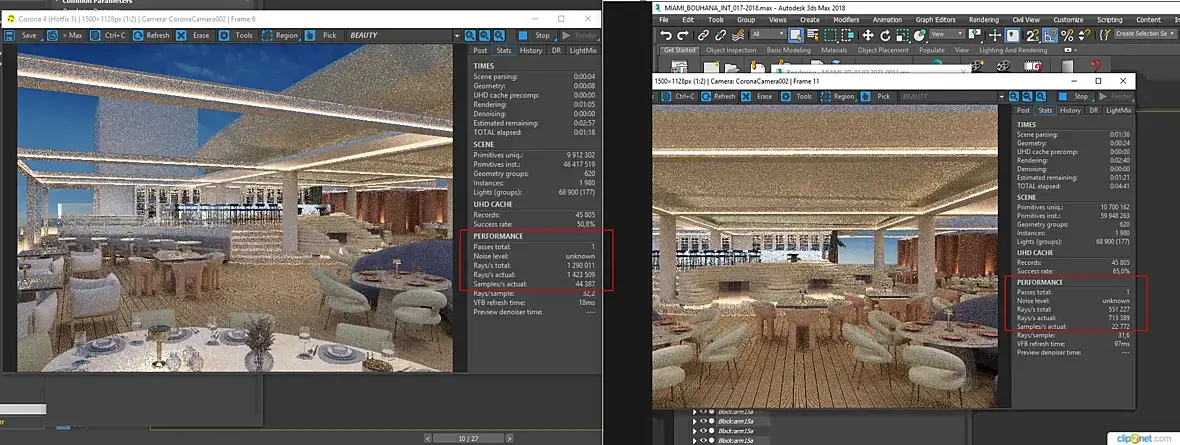Toggle Window/Crossing selection mode
This screenshot has height=445, width=1180.
(847, 35)
